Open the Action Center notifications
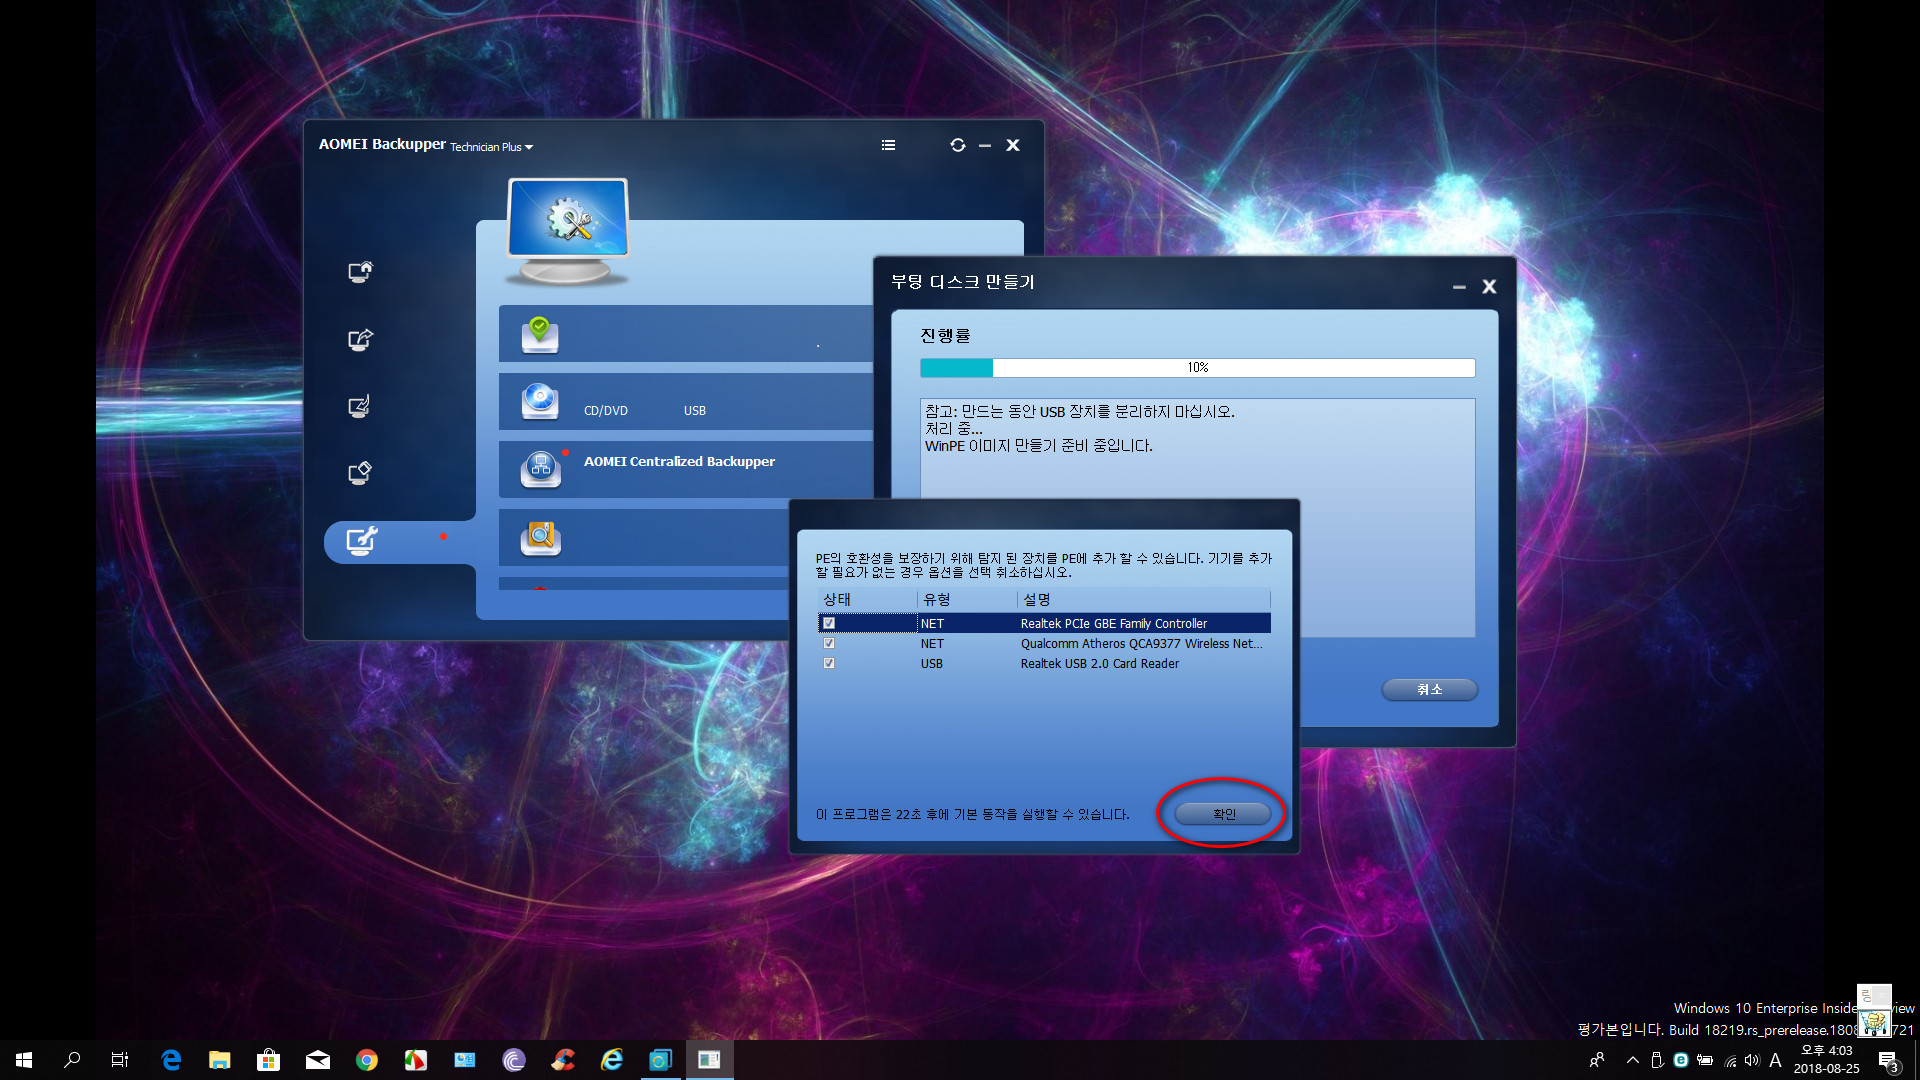The width and height of the screenshot is (1920, 1080). pos(1888,1061)
